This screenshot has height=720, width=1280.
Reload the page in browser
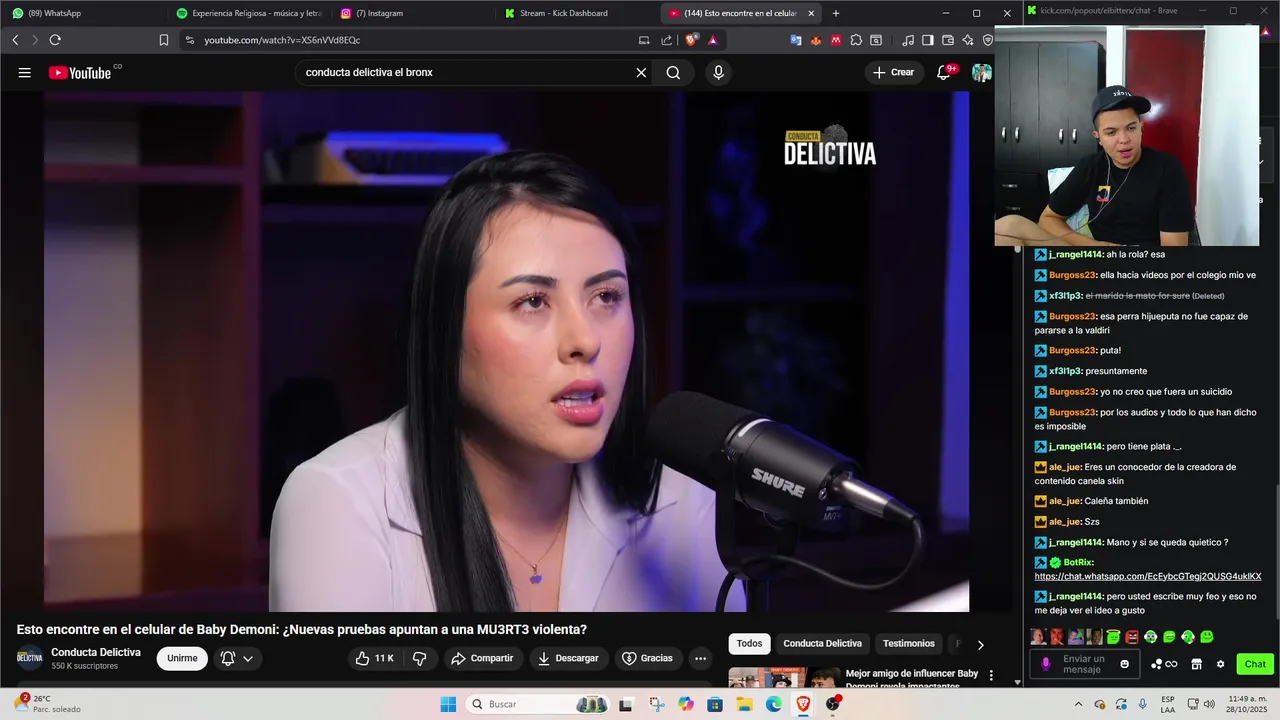[x=55, y=40]
